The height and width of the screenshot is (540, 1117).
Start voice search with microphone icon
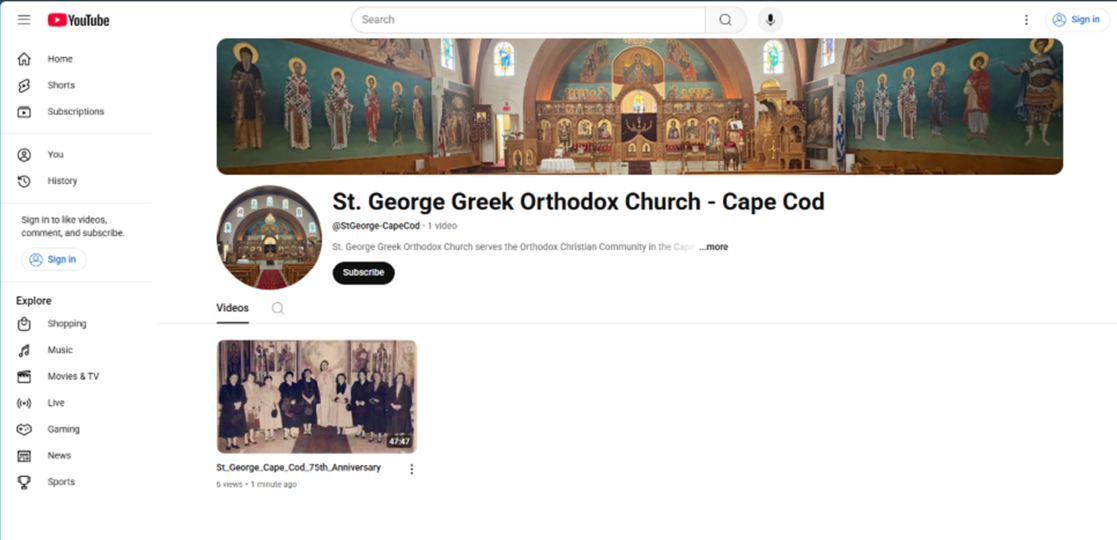770,20
